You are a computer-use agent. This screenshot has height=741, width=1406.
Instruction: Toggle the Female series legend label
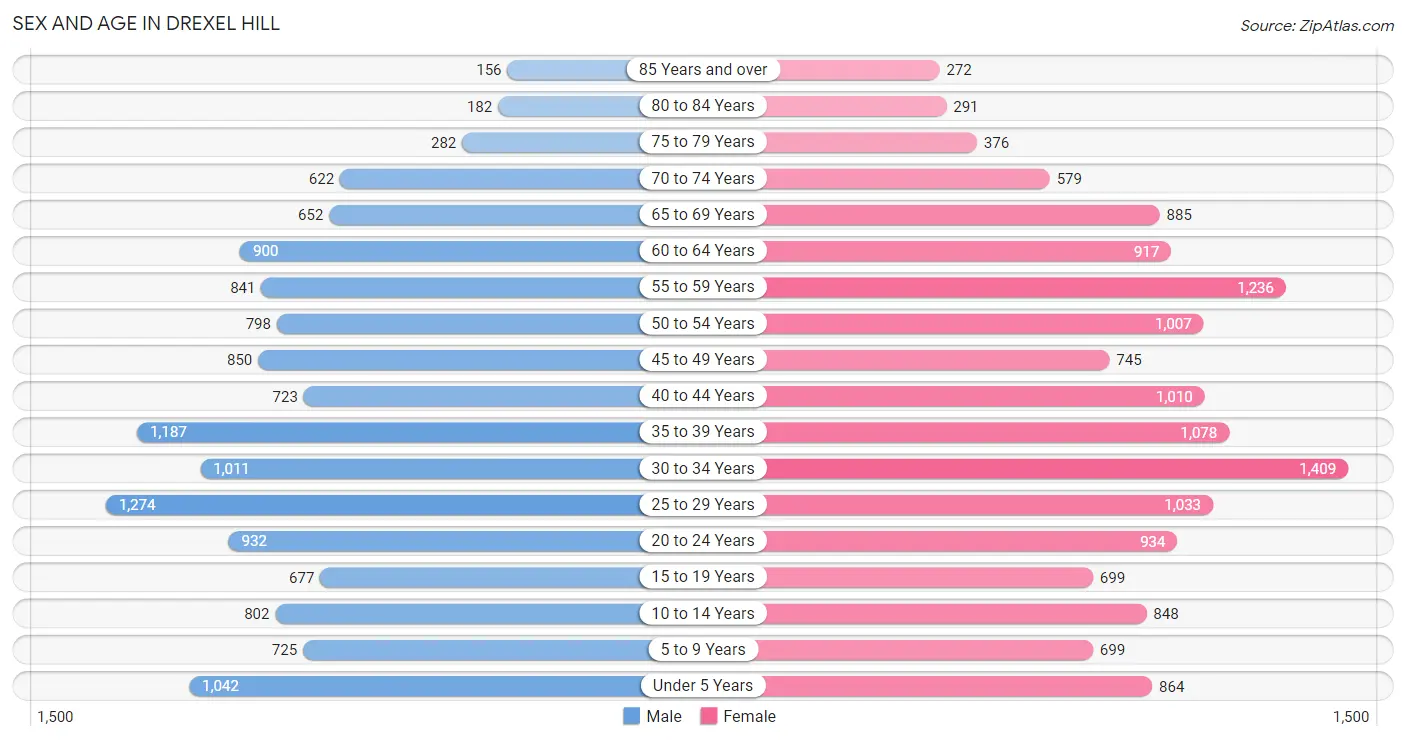click(749, 716)
